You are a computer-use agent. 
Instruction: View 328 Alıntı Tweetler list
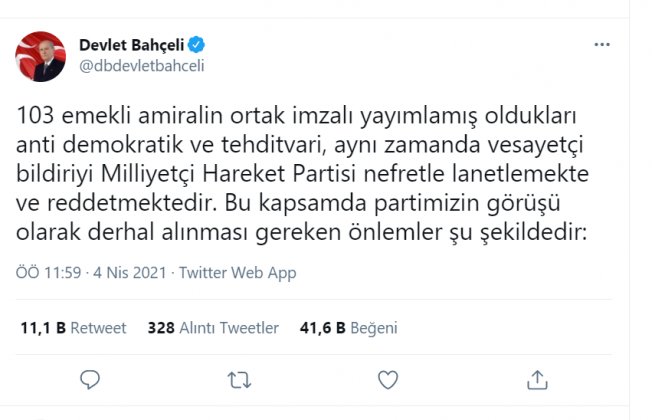(x=213, y=328)
